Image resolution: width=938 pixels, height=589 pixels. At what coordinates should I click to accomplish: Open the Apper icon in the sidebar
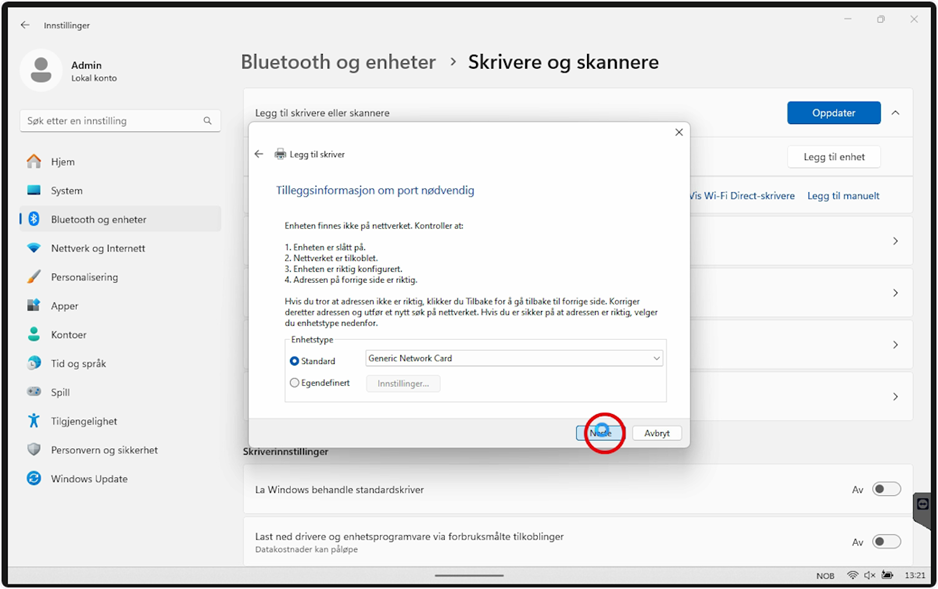pyautogui.click(x=34, y=306)
